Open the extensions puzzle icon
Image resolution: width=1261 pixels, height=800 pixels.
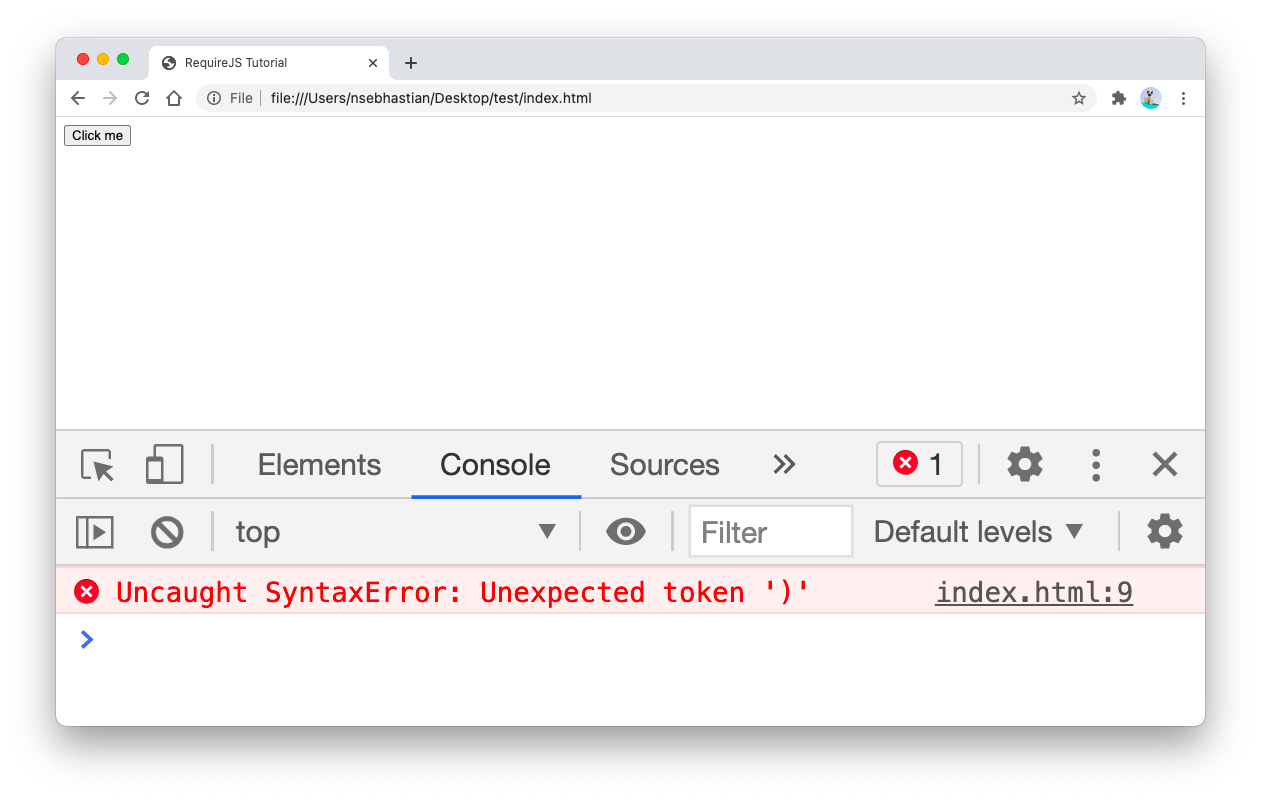1118,98
